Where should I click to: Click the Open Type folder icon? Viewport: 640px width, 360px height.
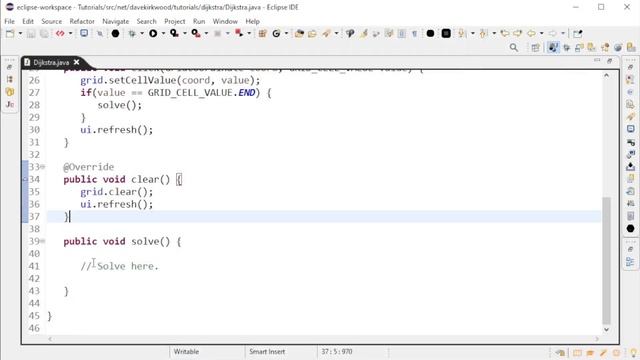coord(299,33)
